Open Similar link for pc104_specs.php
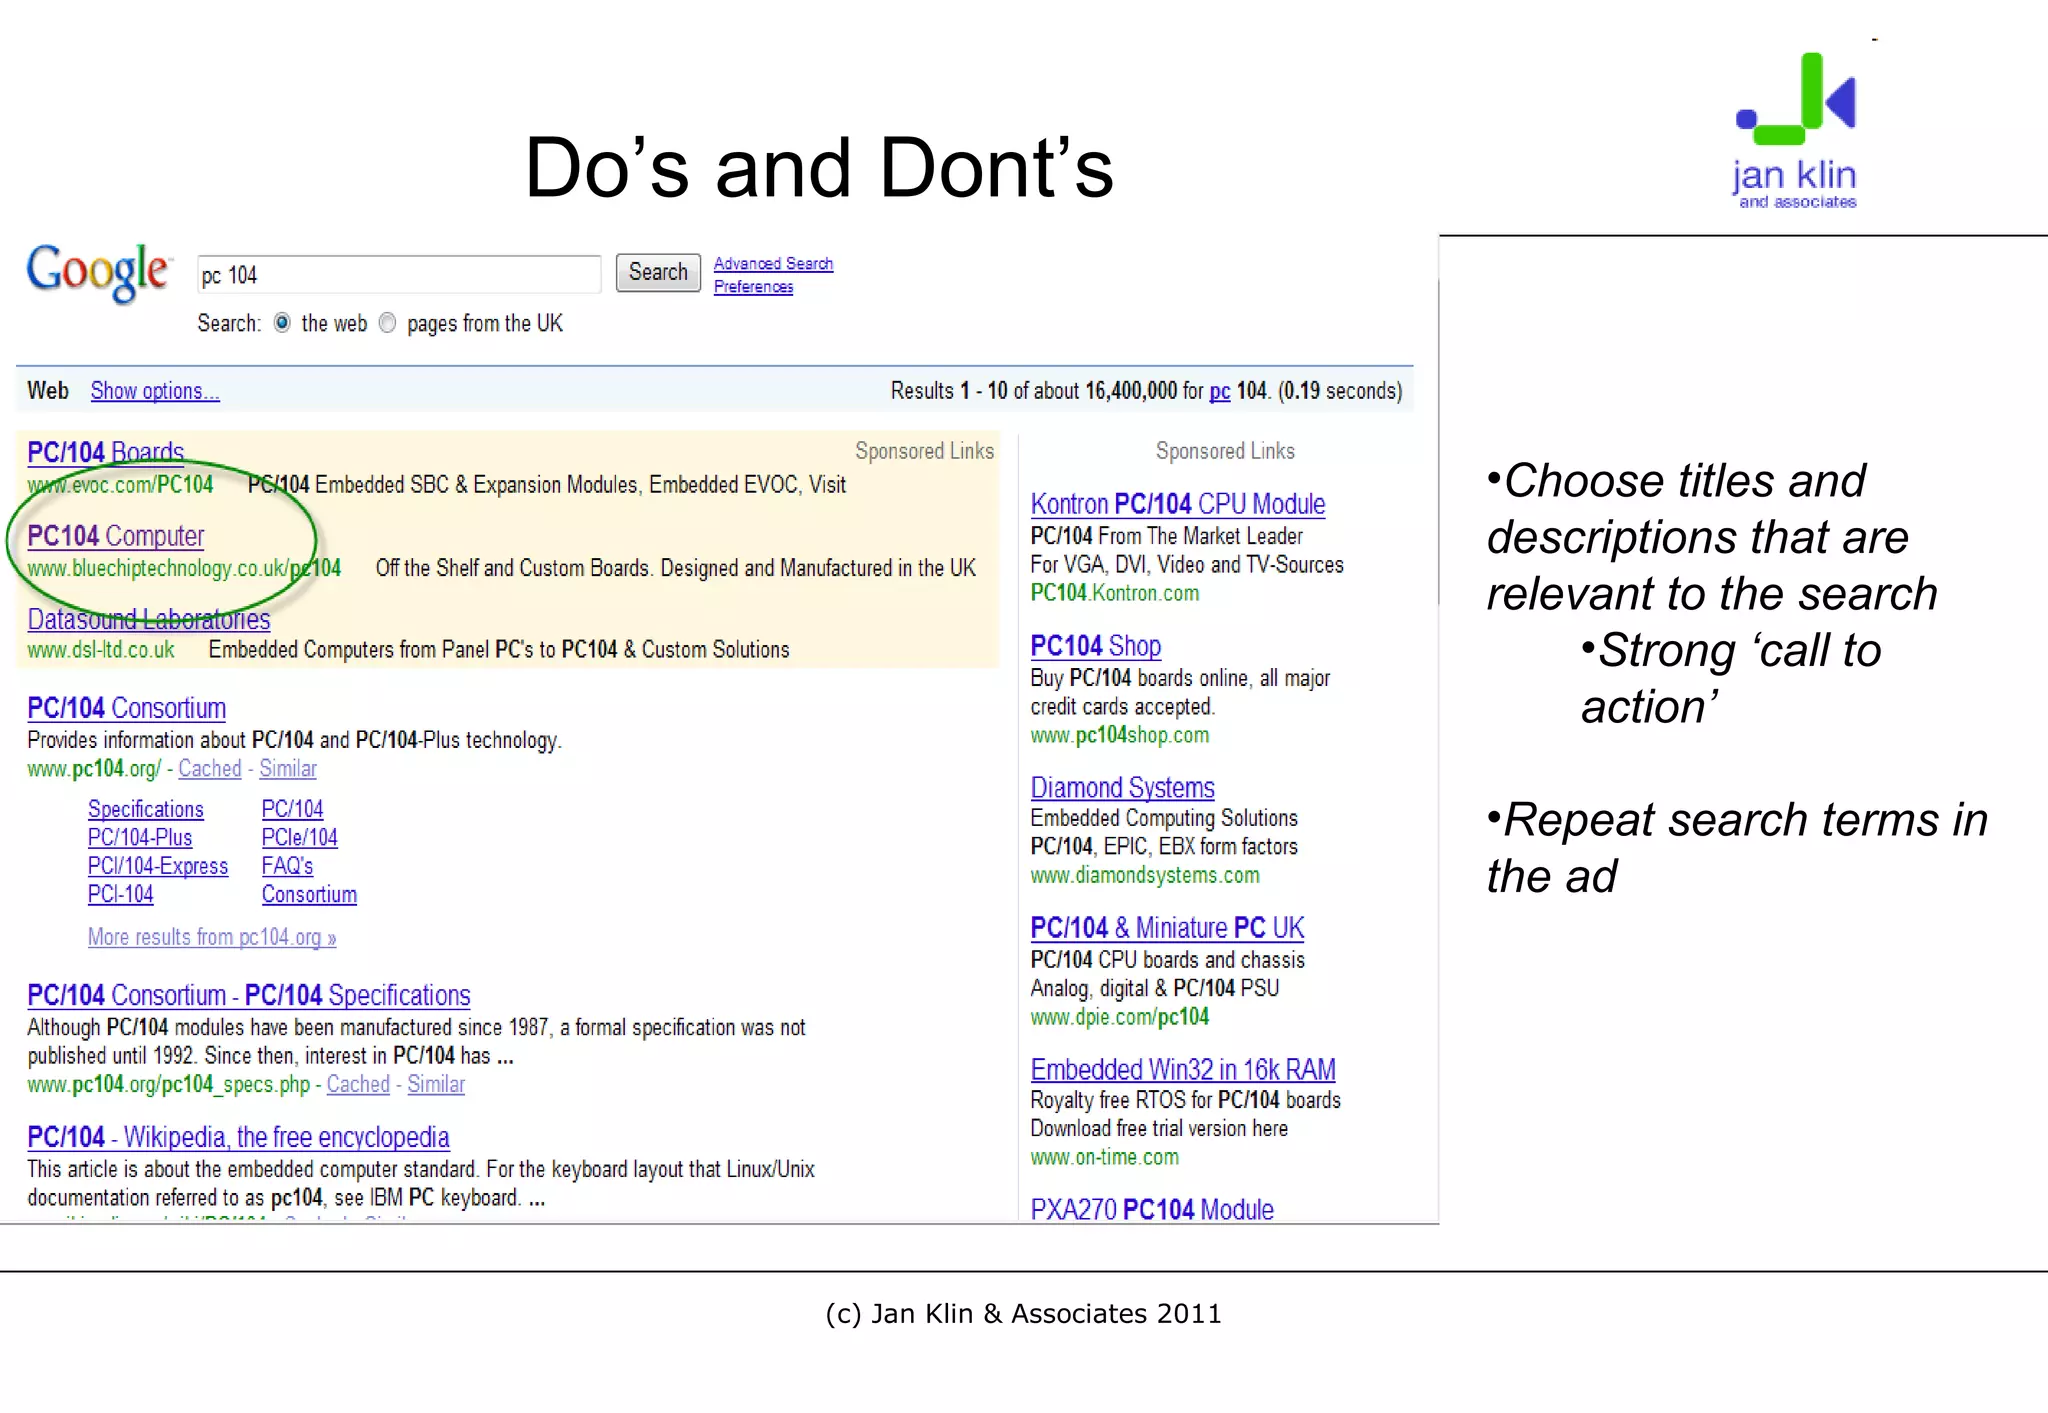 (436, 1085)
